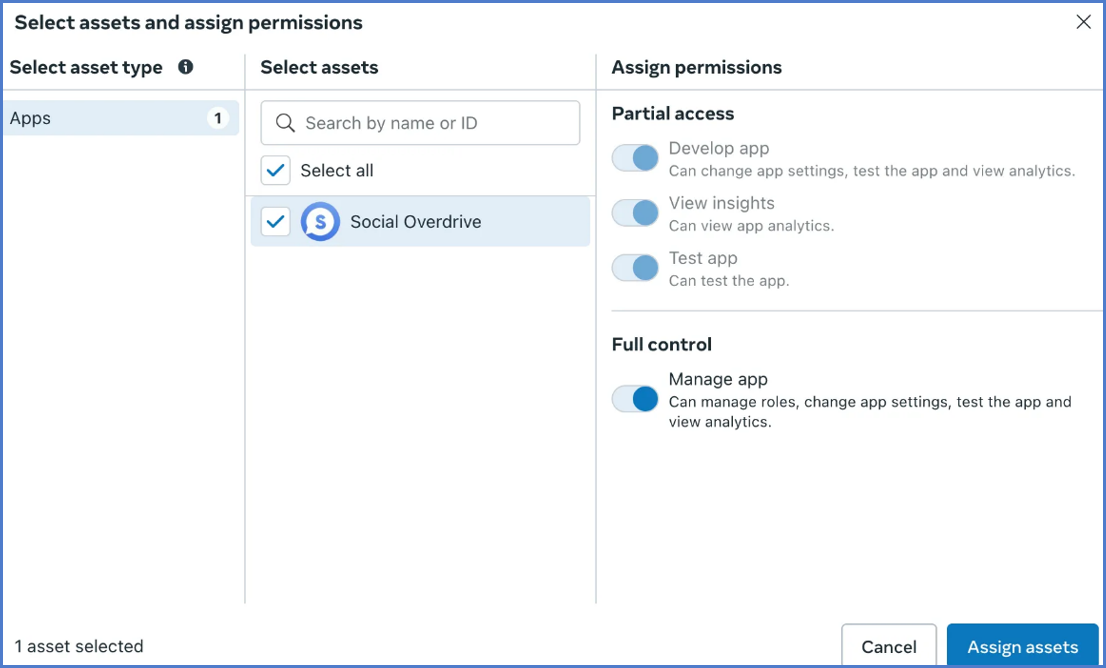Image resolution: width=1106 pixels, height=668 pixels.
Task: Toggle the Develop app switch
Action: [635, 158]
